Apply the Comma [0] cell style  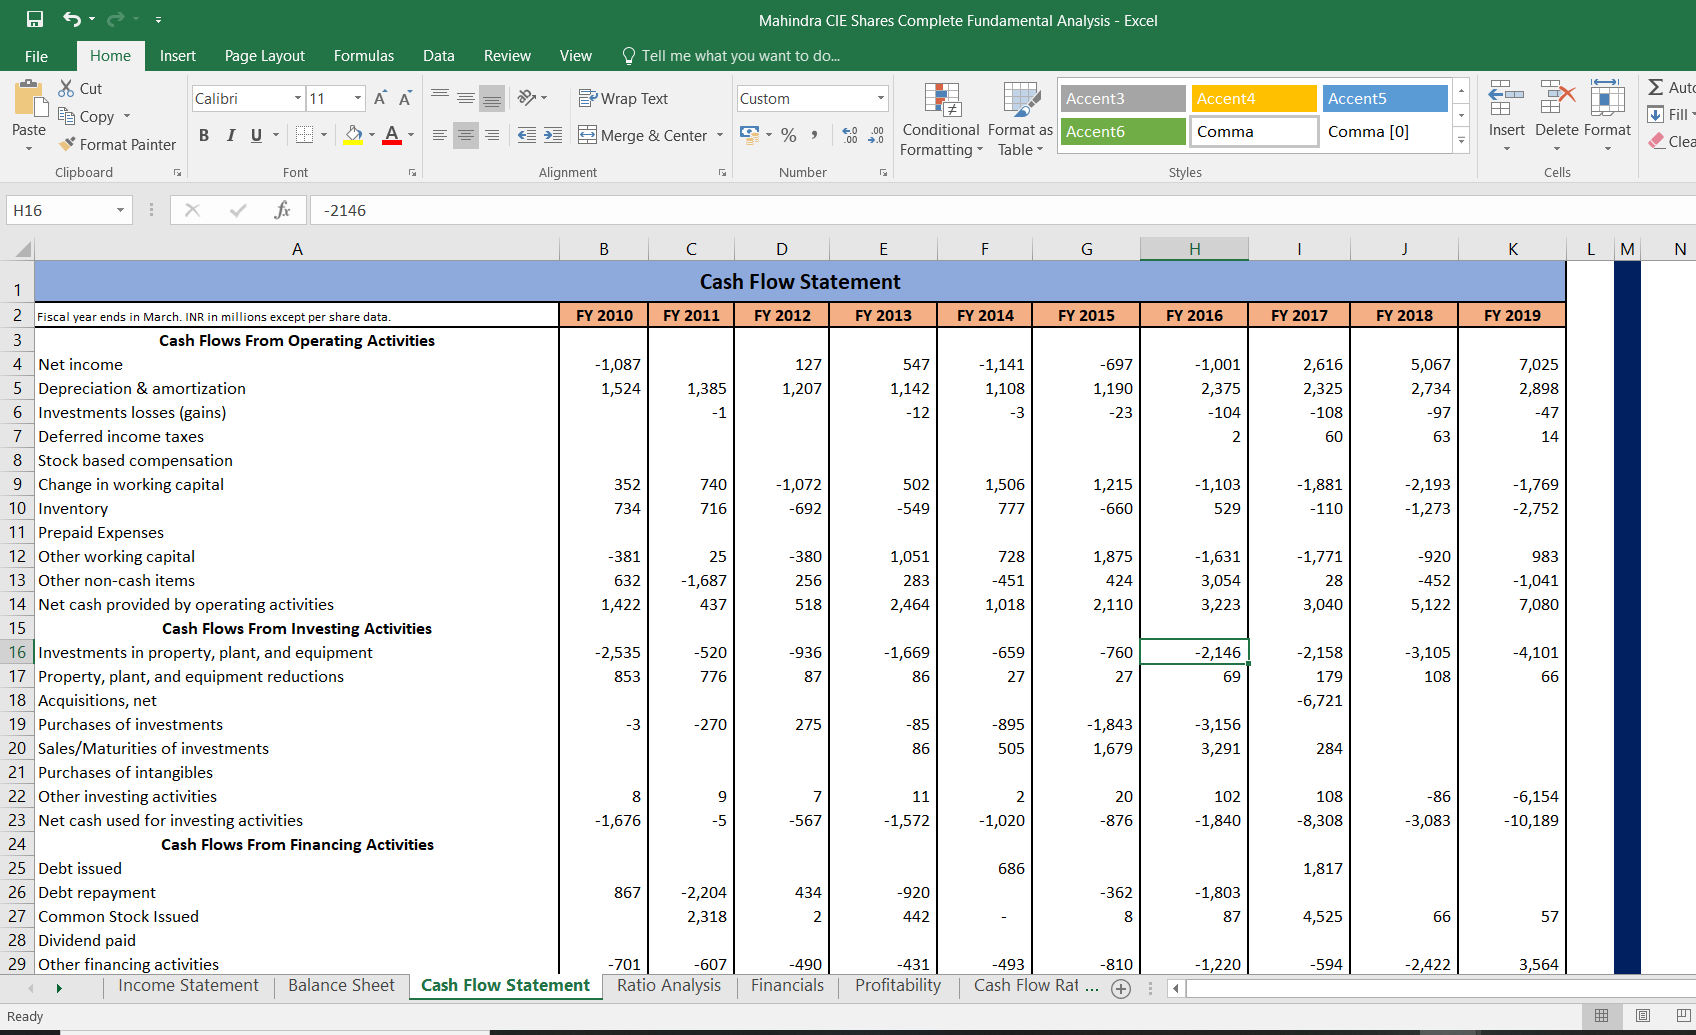pos(1385,131)
